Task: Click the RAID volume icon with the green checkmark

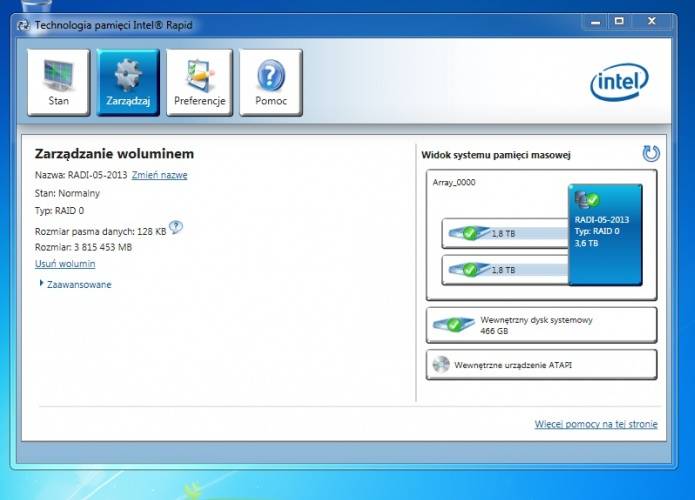Action: (x=586, y=200)
